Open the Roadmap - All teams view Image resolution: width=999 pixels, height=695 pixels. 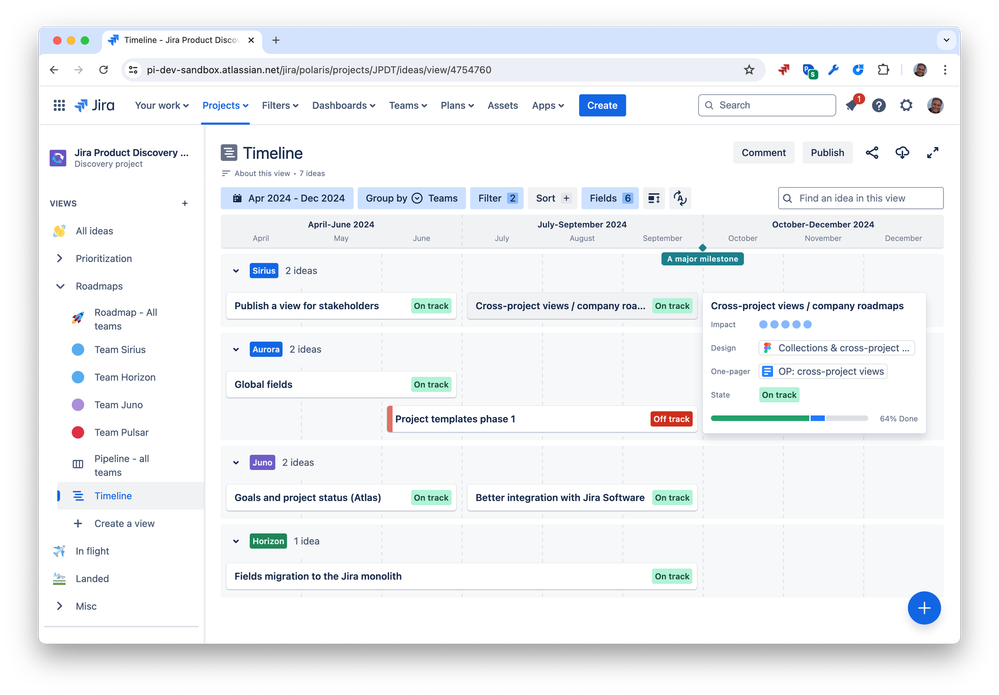[x=126, y=319]
